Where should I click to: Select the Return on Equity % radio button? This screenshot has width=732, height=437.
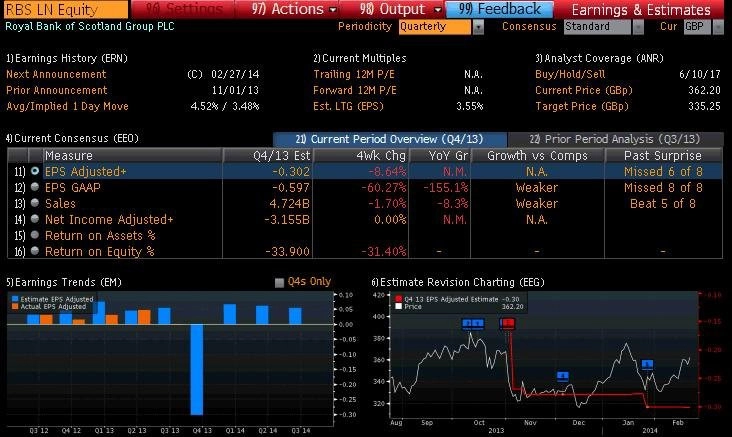click(35, 251)
